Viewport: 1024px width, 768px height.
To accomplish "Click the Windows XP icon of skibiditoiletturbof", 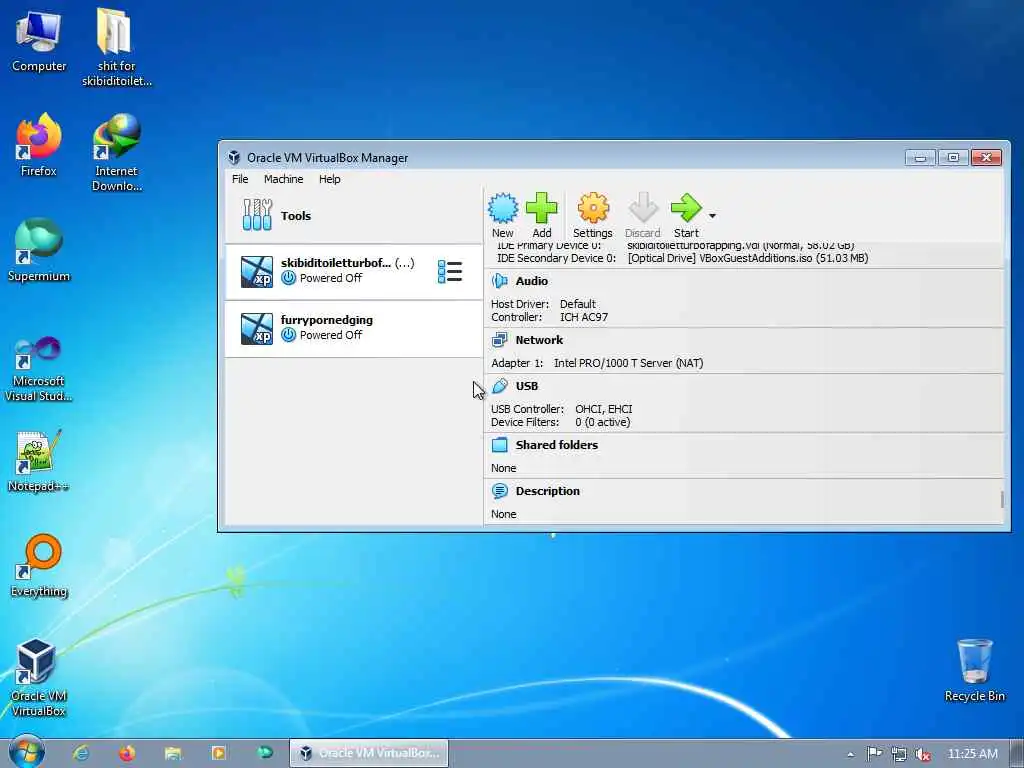I will [x=257, y=272].
